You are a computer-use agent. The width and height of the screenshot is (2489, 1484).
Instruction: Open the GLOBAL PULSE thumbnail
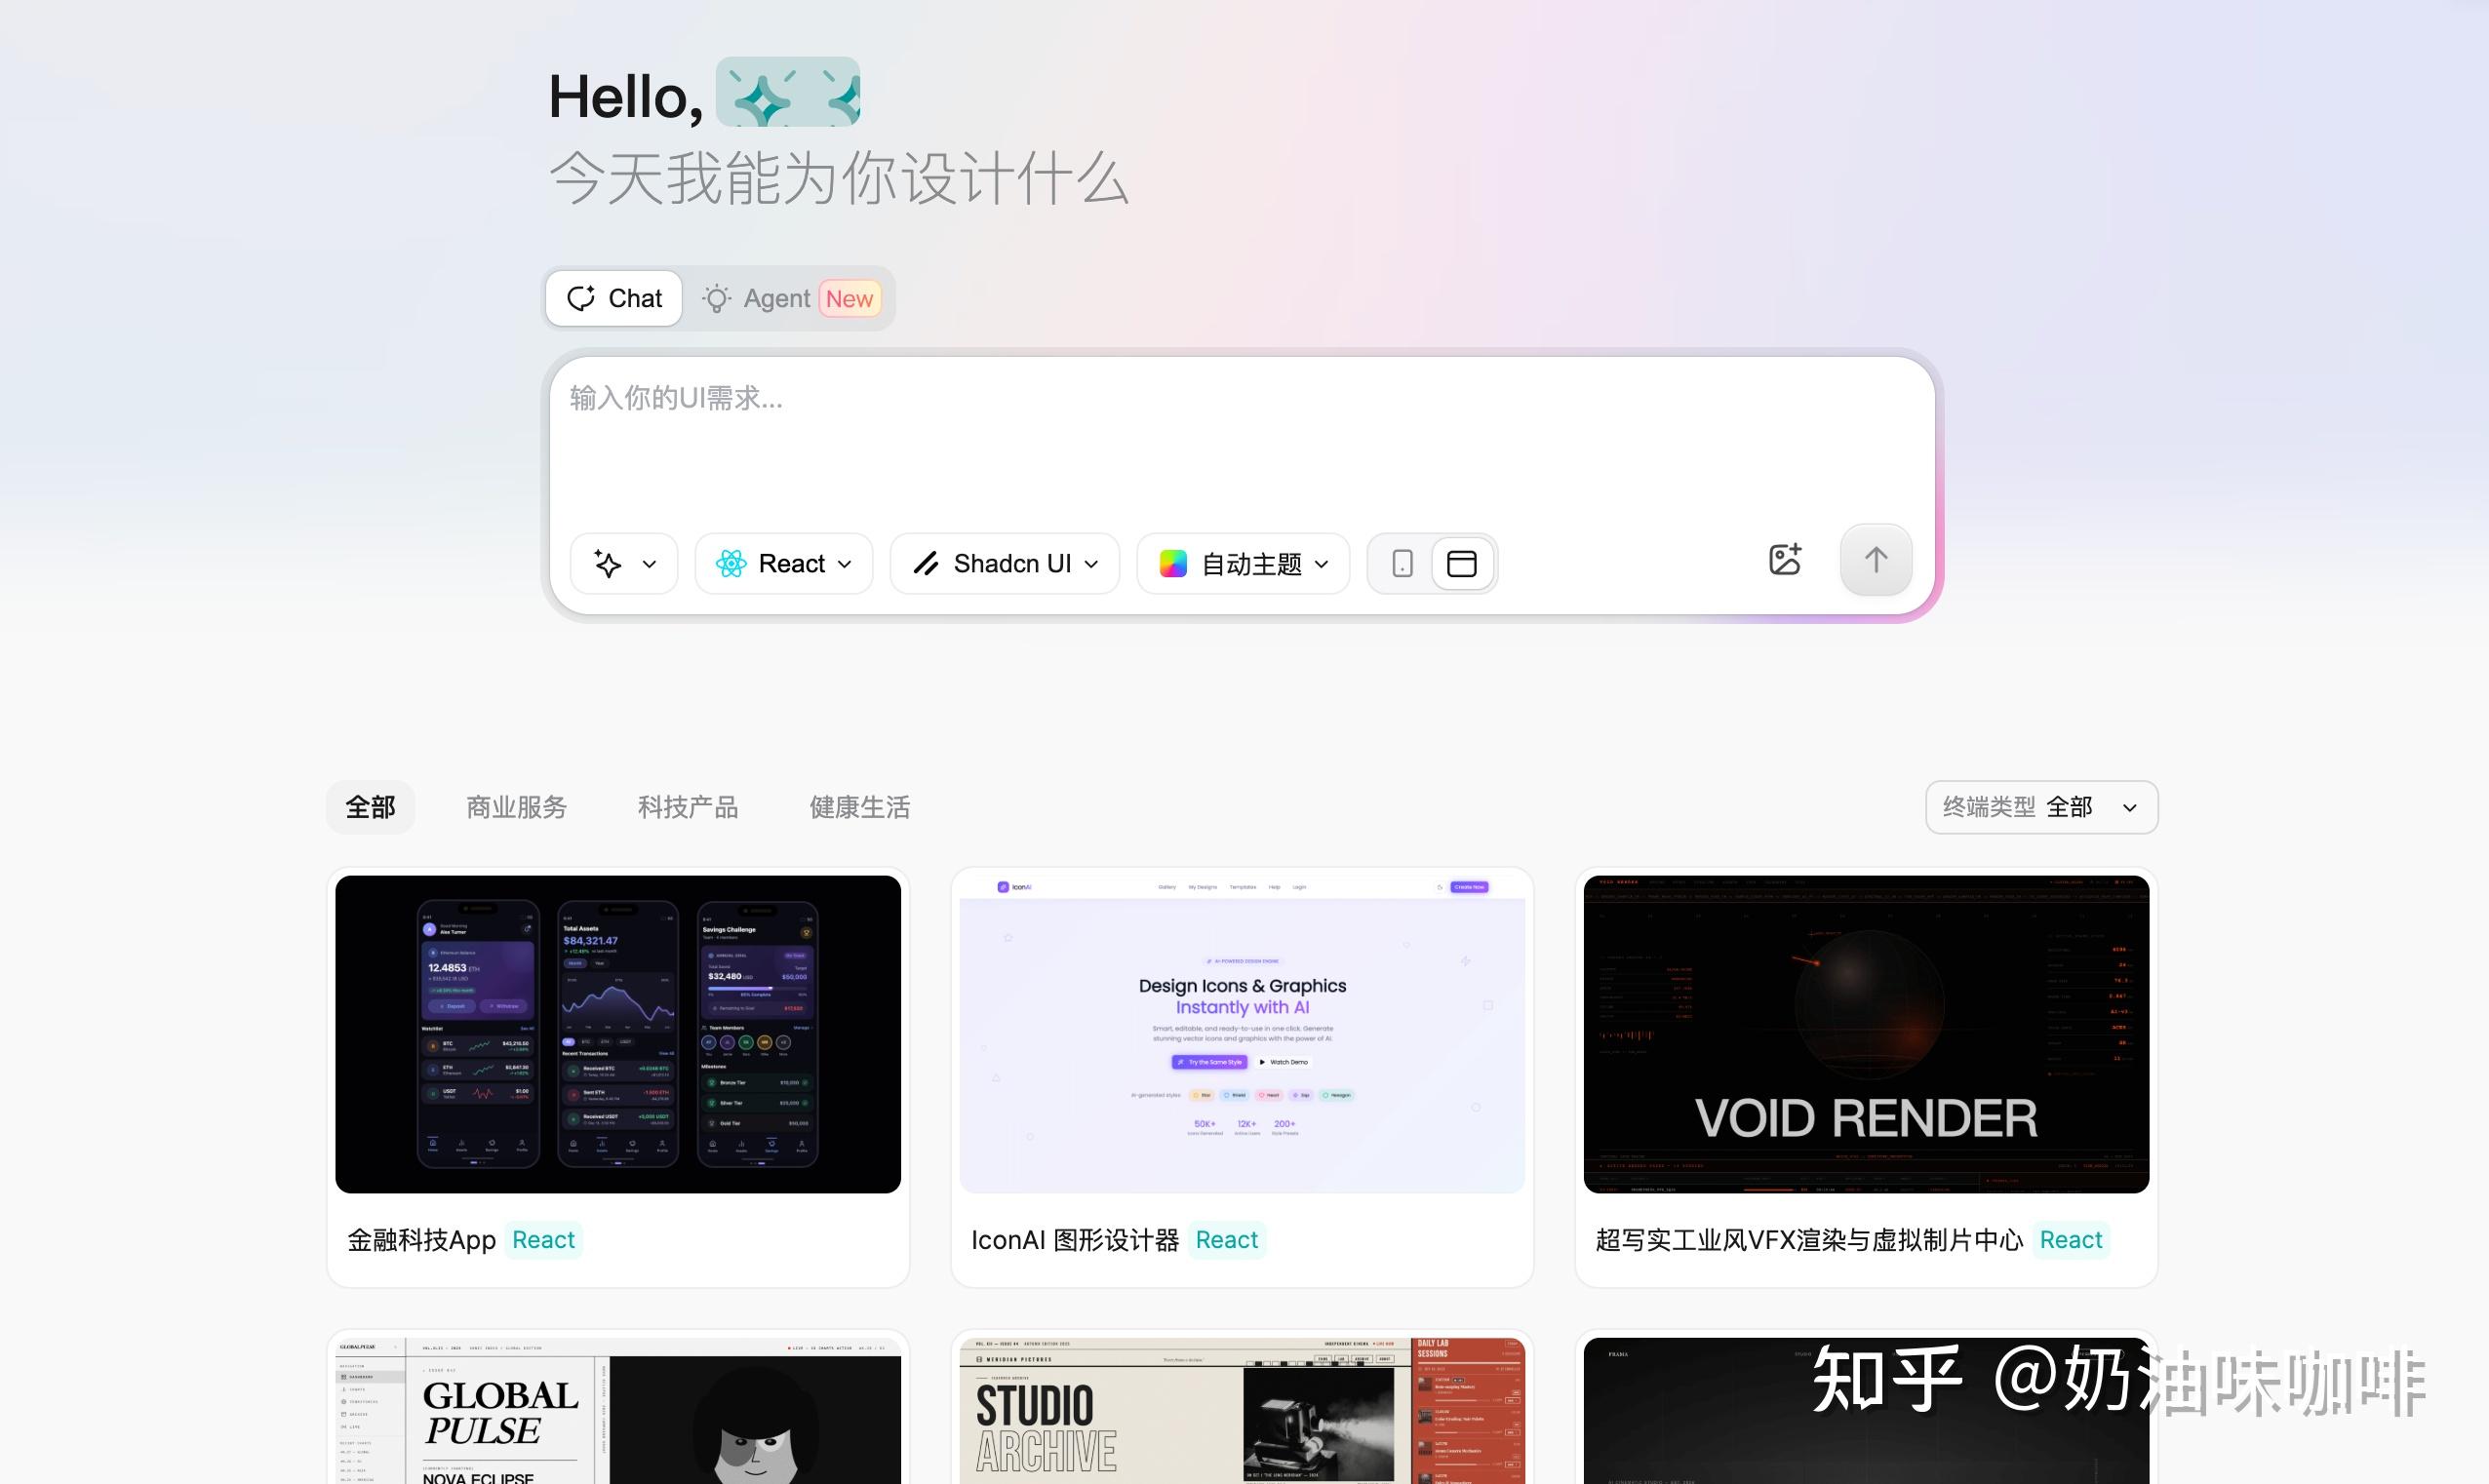click(618, 1411)
